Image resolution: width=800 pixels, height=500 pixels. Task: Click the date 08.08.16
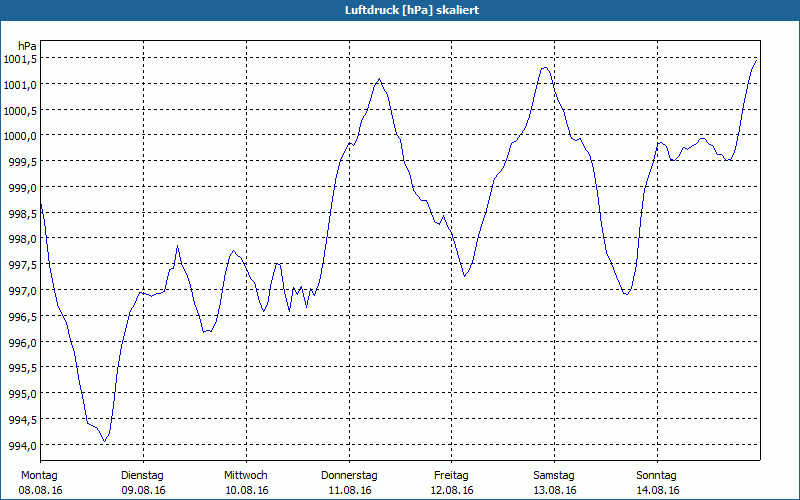point(40,491)
